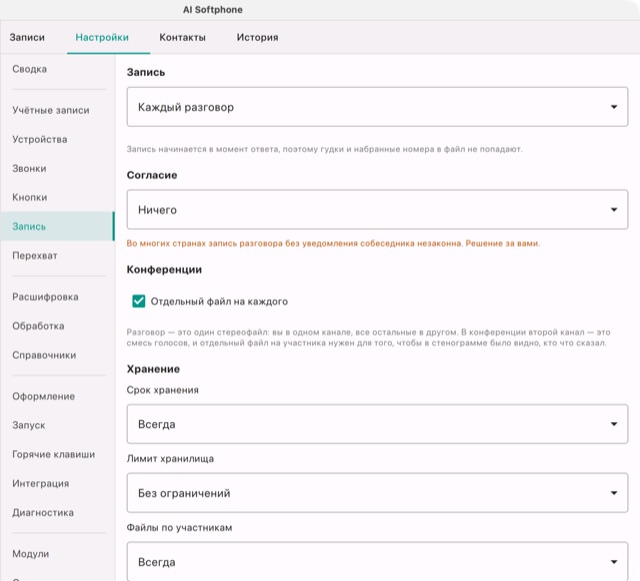640x581 pixels.
Task: Go to the История tab
Action: click(x=258, y=37)
